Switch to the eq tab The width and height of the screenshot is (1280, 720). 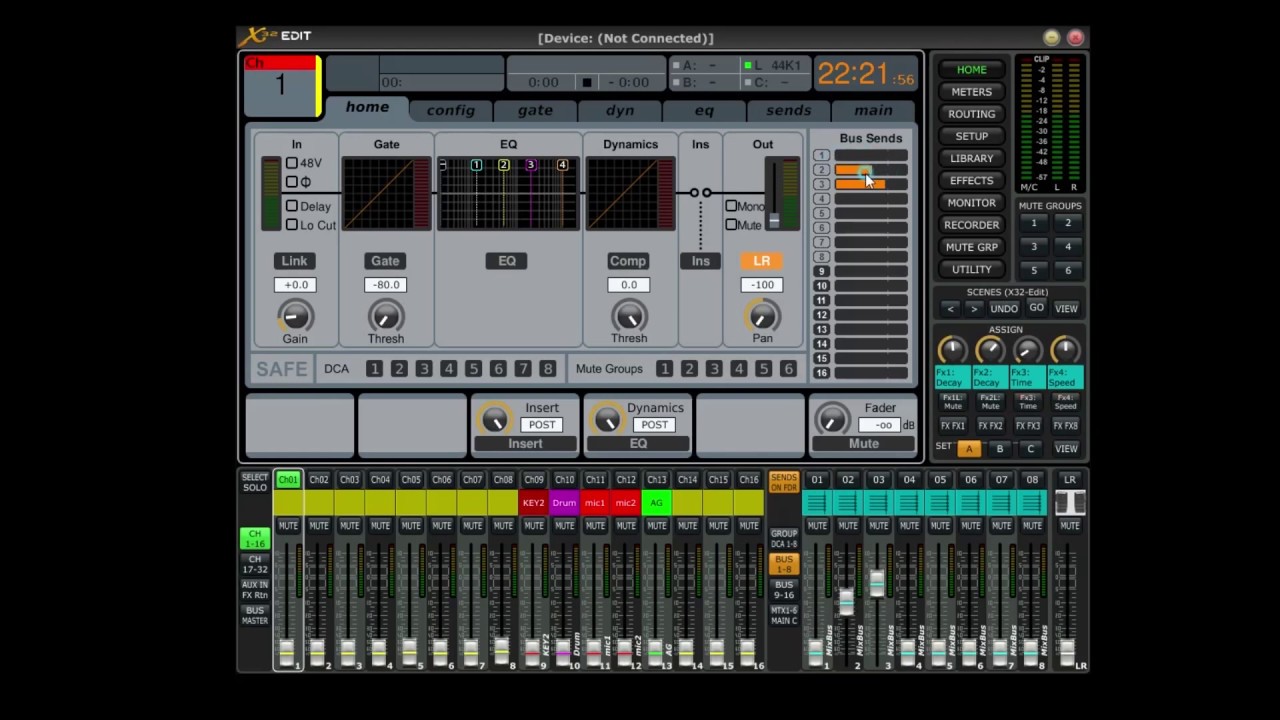704,110
